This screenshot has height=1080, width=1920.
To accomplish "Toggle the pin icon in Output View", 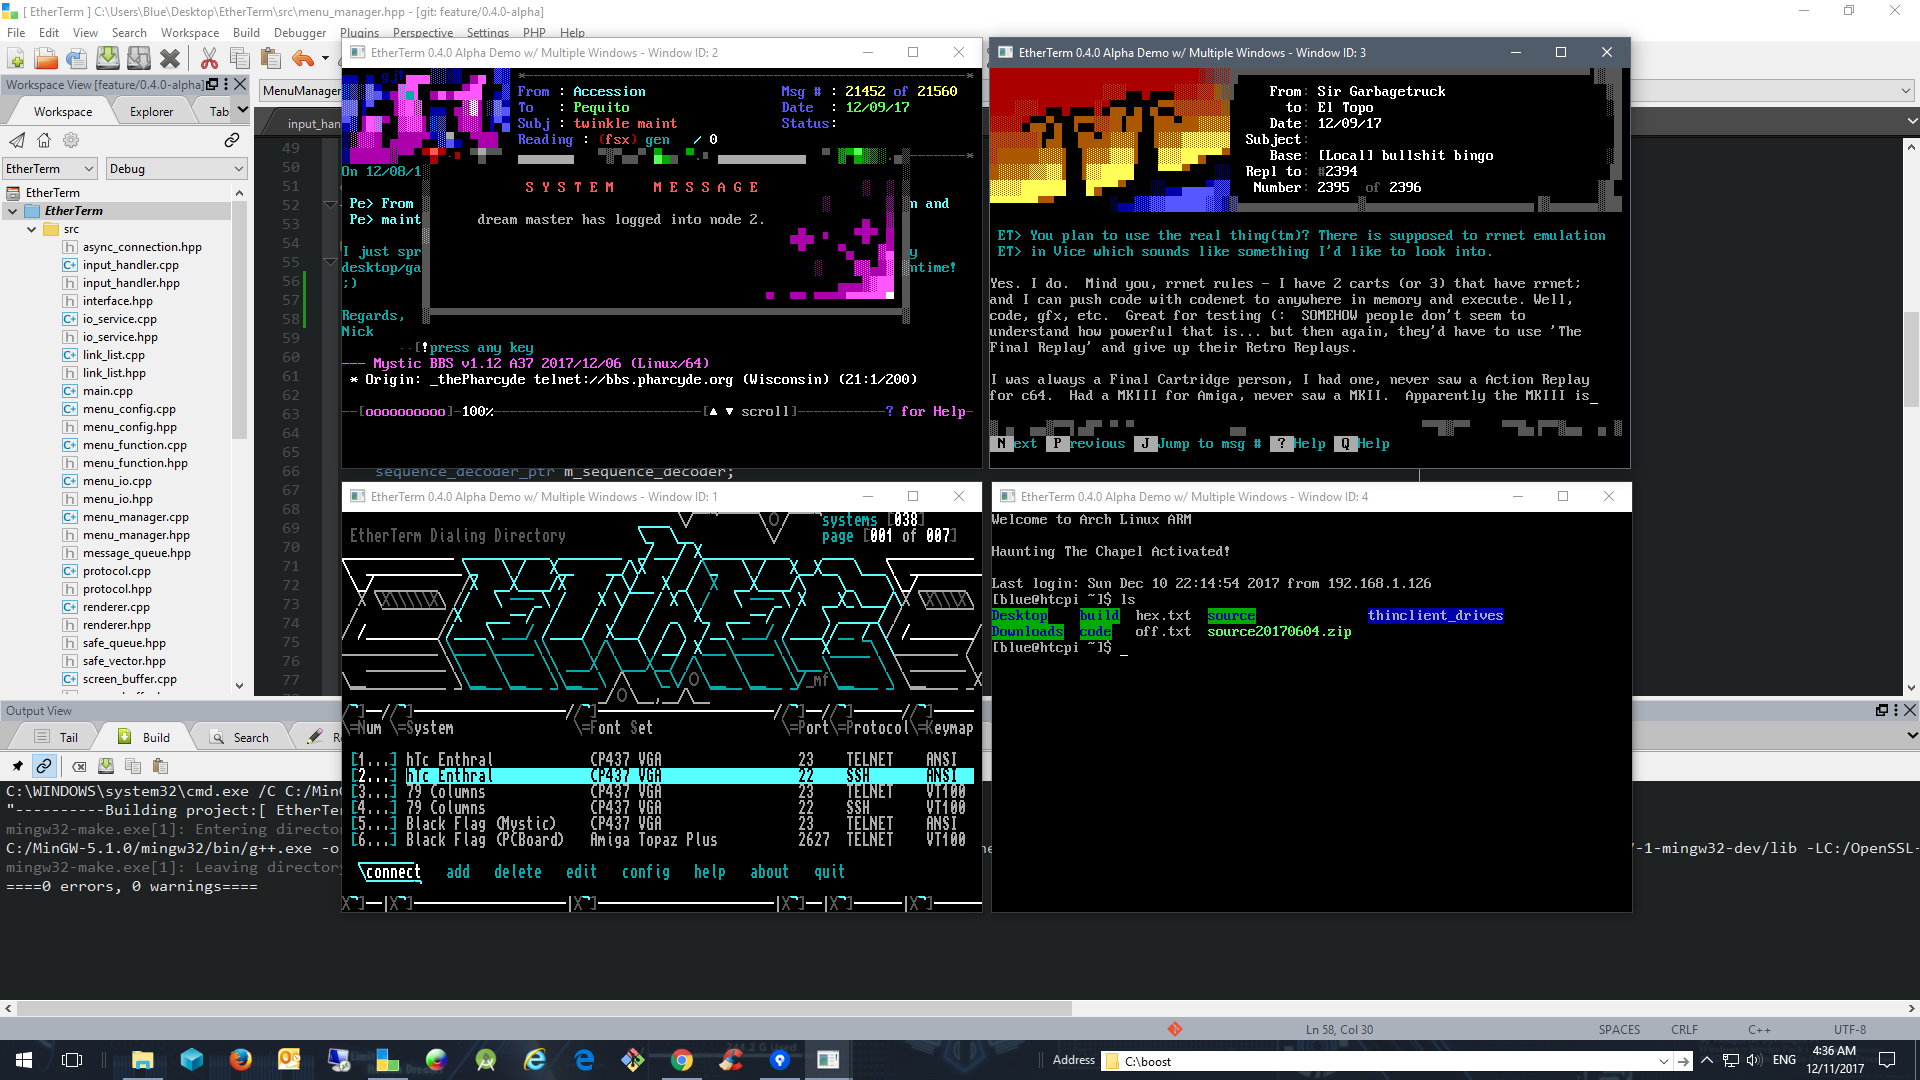I will coord(17,767).
